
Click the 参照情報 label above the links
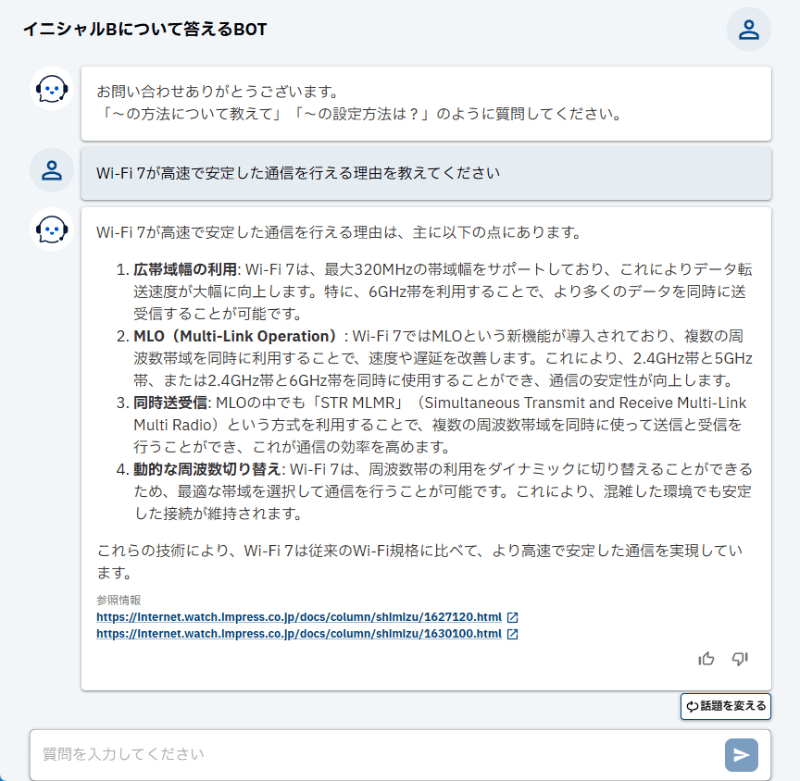tap(109, 600)
